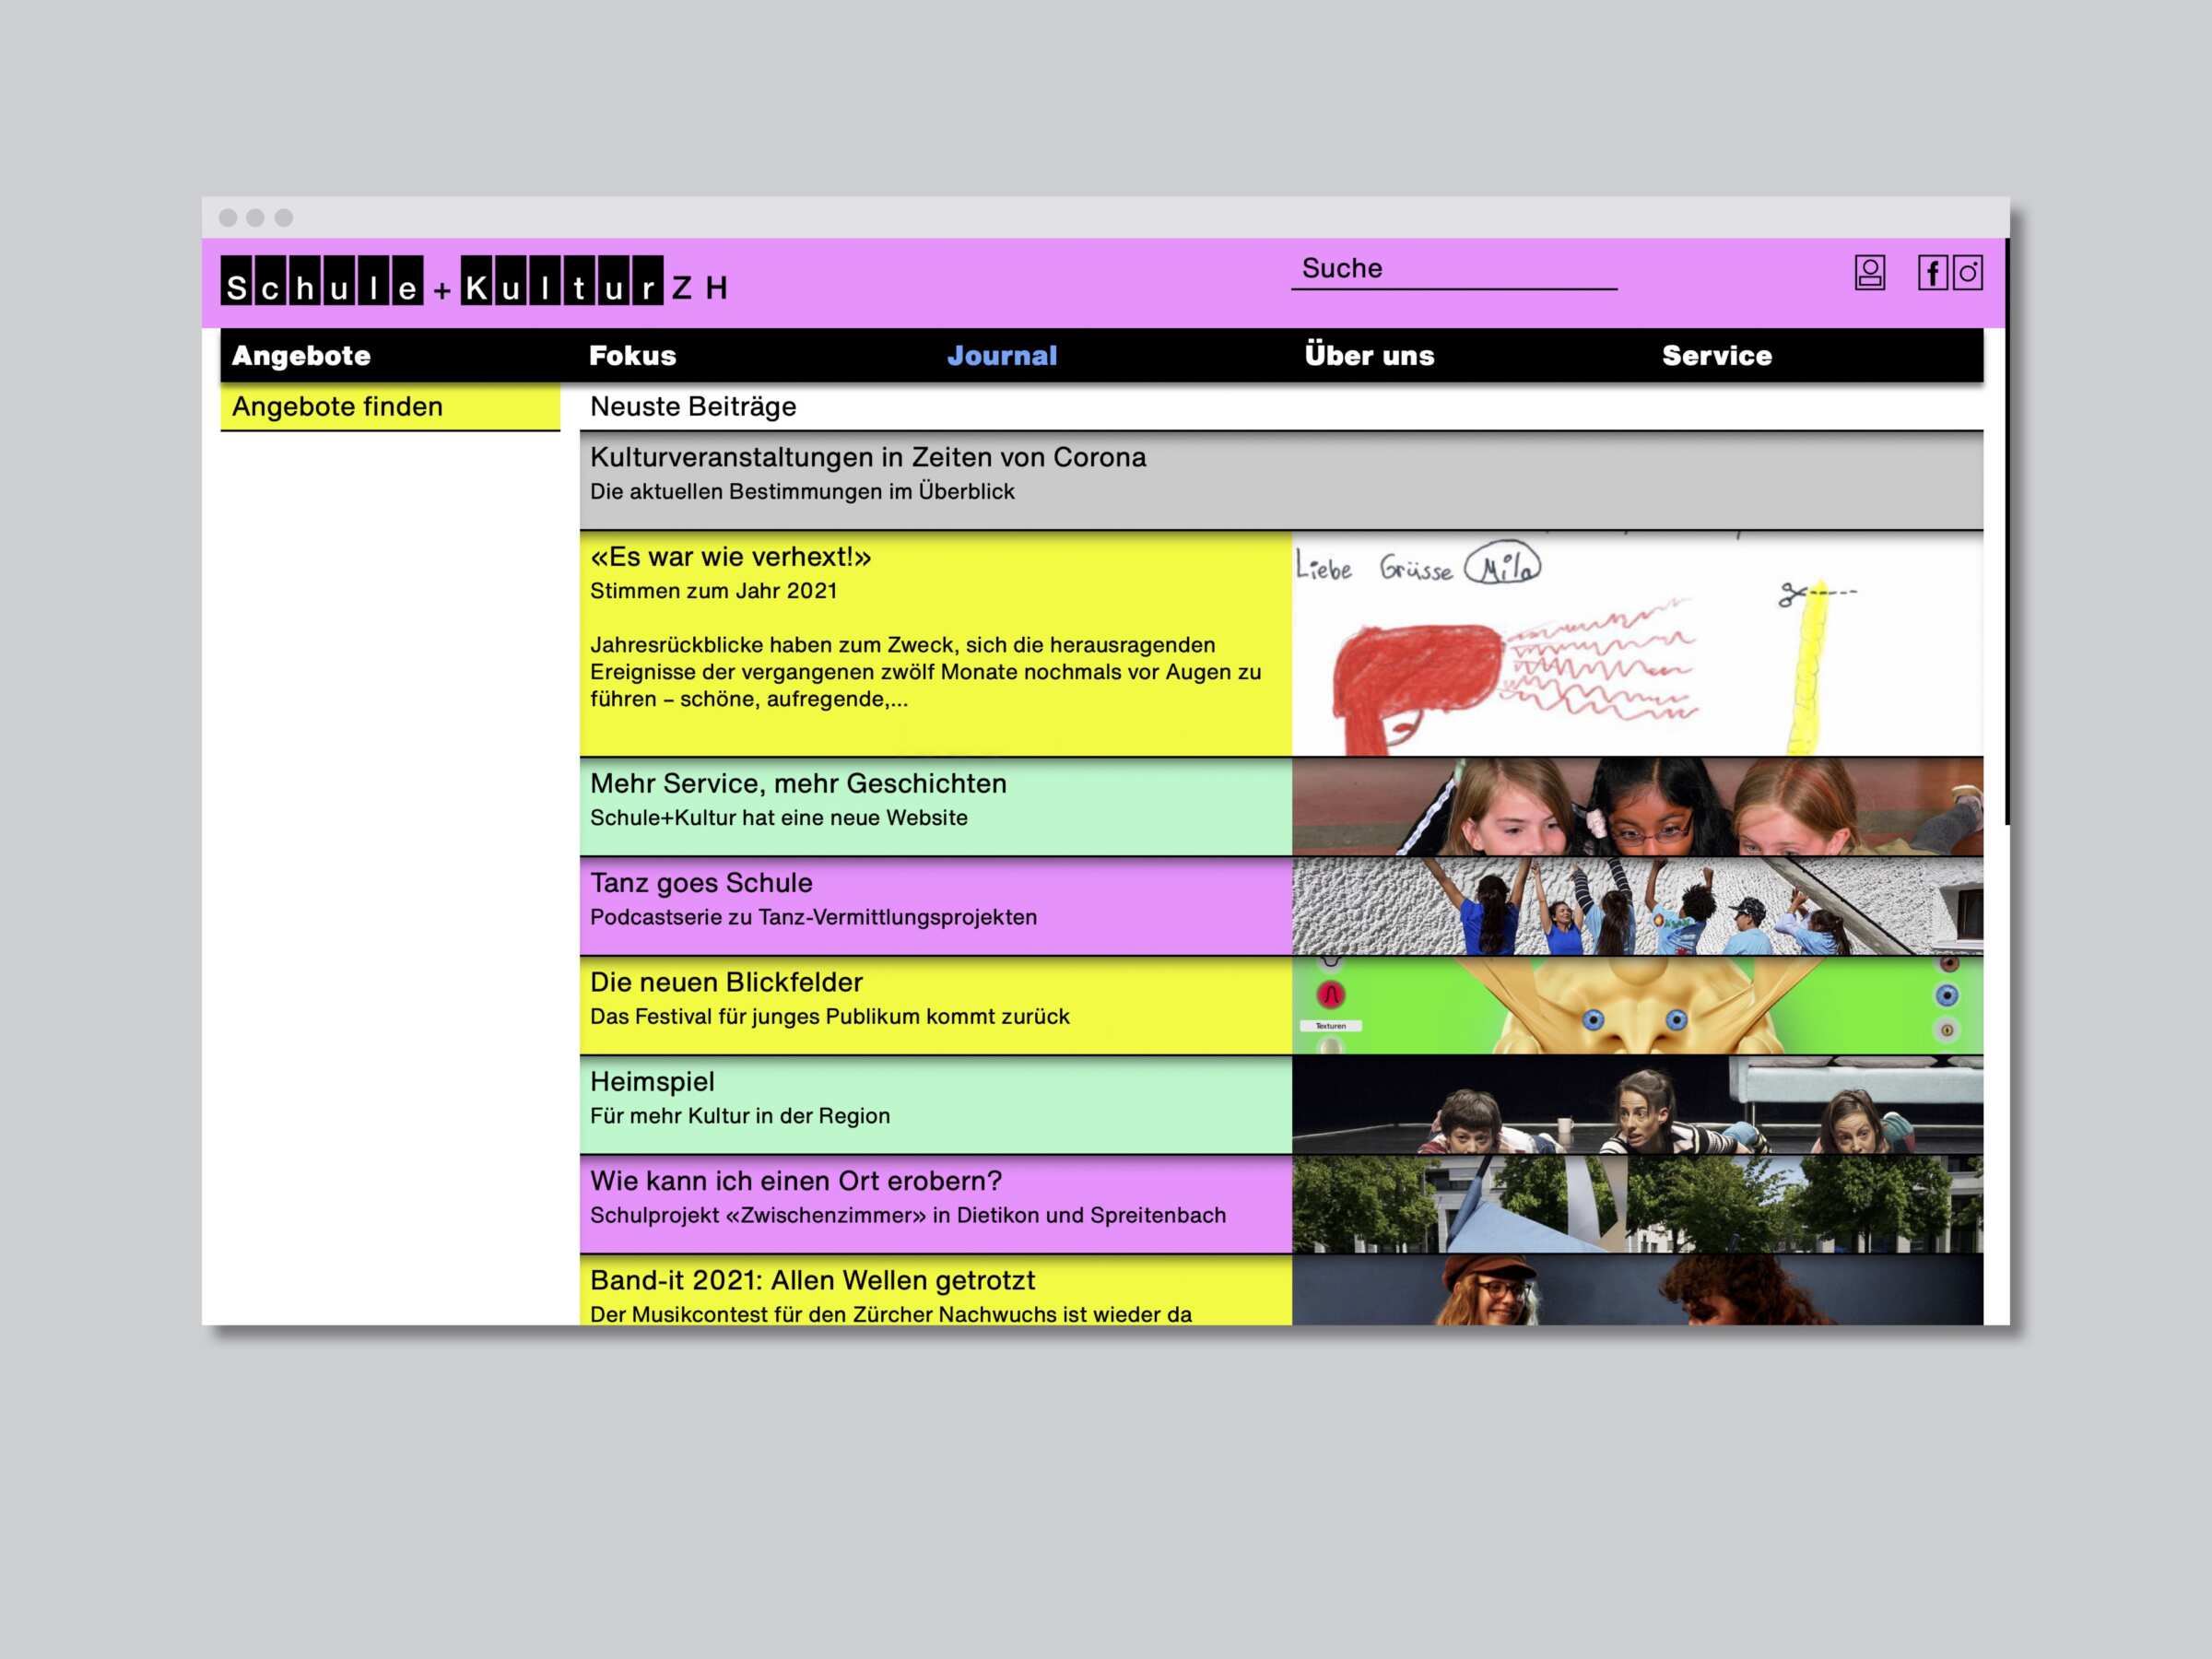Select the Journal menu item
Viewport: 2212px width, 1659px height.
pyautogui.click(x=1001, y=356)
